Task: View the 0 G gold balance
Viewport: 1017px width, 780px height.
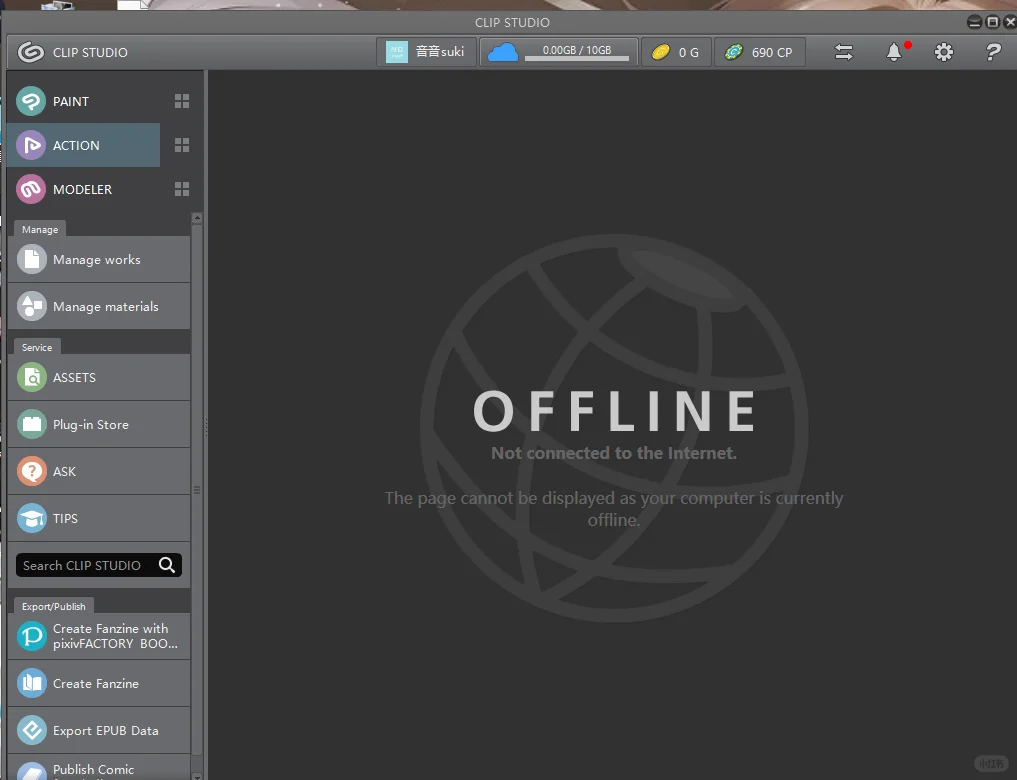Action: (676, 52)
